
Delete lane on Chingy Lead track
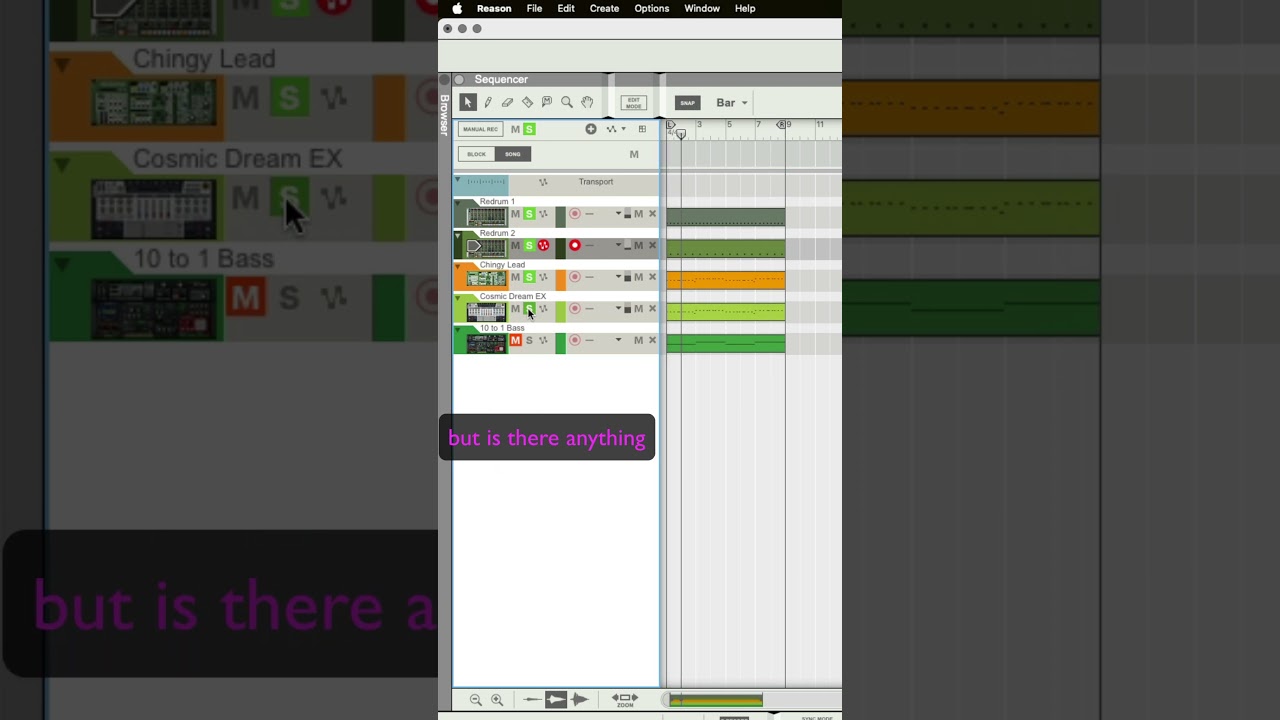(653, 277)
